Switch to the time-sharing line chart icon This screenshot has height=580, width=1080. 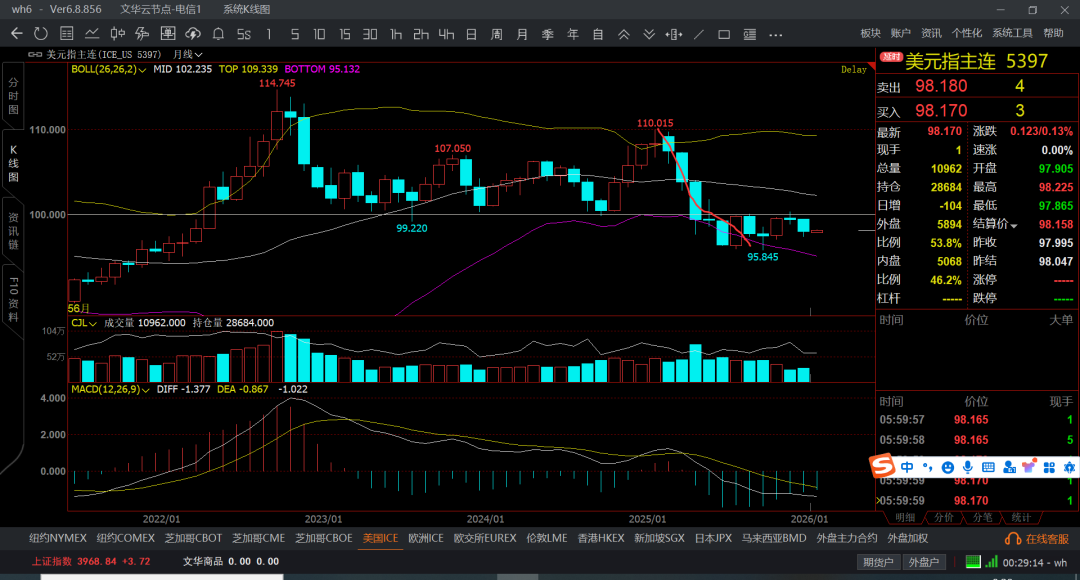click(92, 34)
